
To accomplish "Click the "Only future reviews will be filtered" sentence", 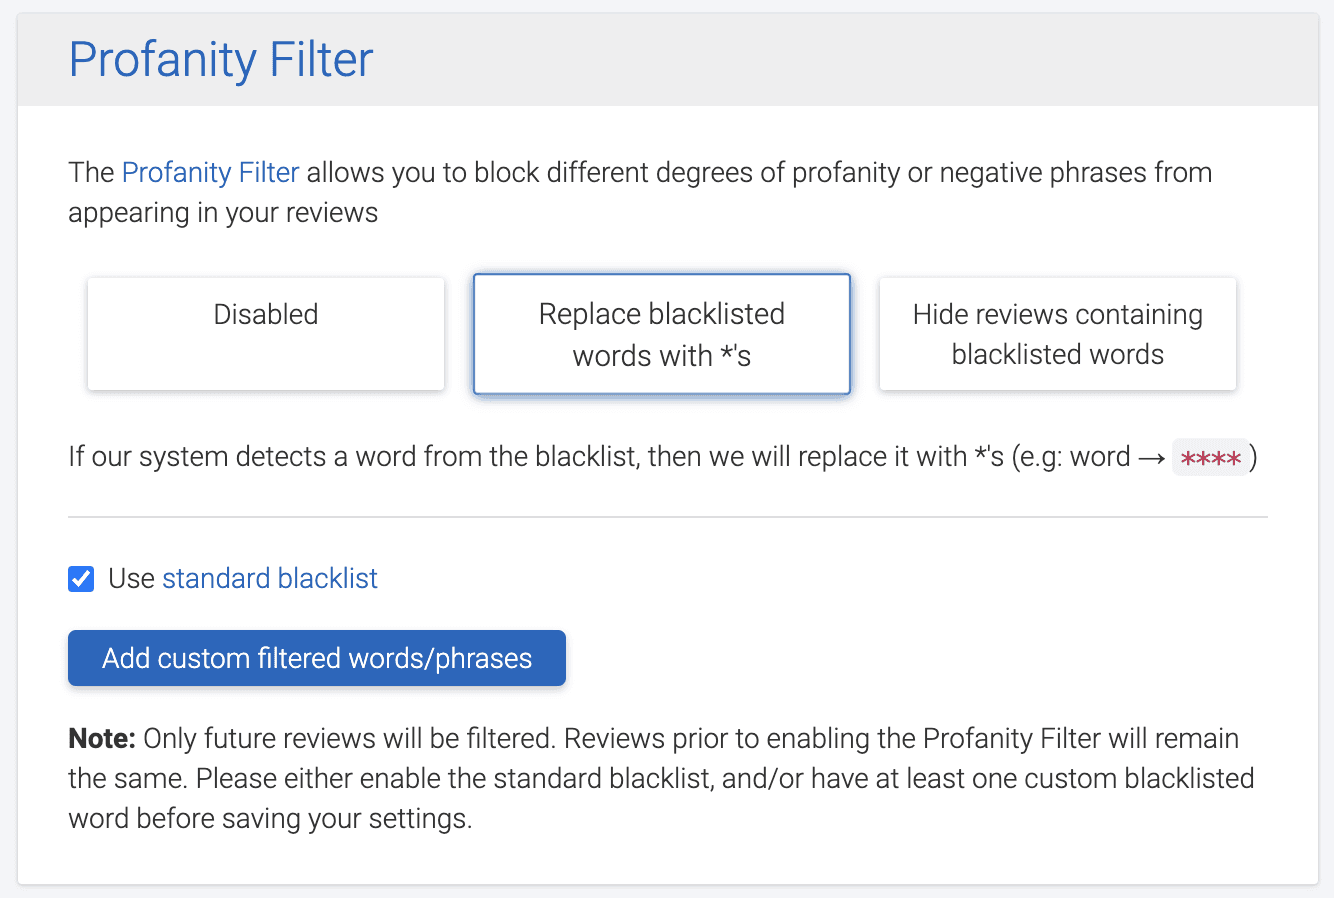I will tap(350, 739).
